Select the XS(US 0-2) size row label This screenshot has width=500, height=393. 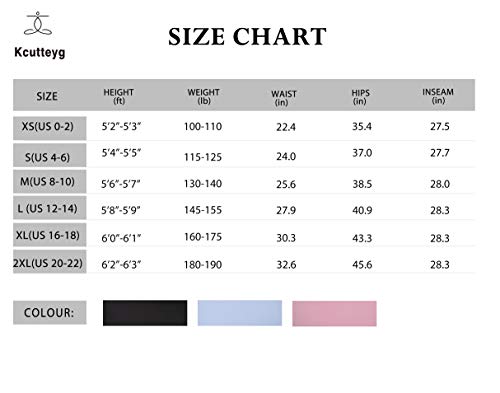[x=50, y=128]
